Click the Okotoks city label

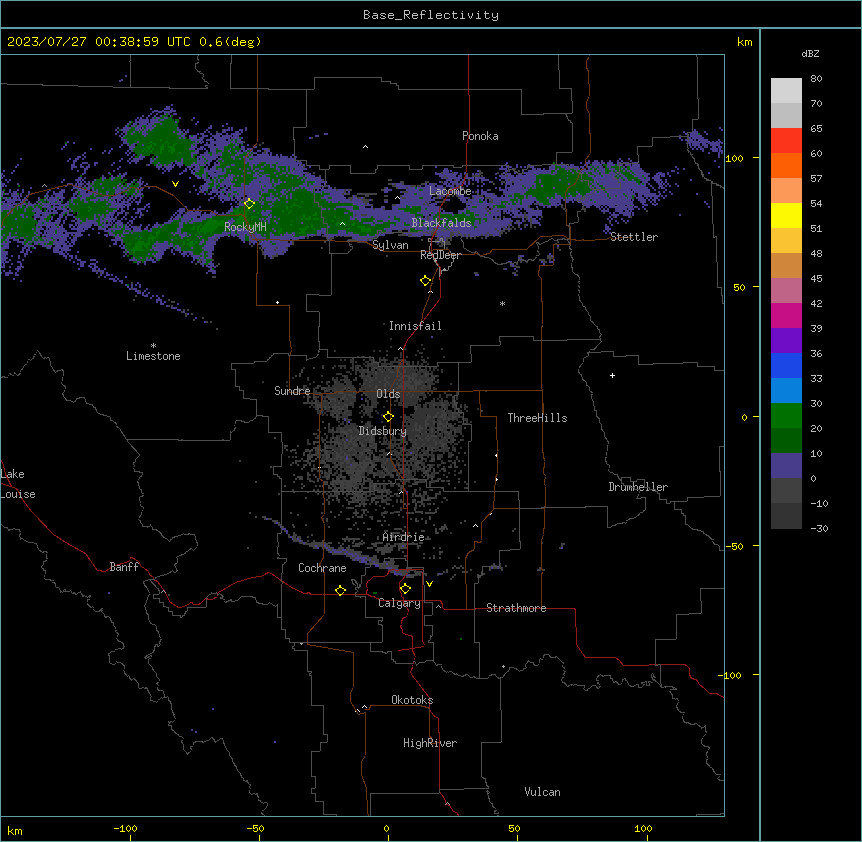point(412,700)
